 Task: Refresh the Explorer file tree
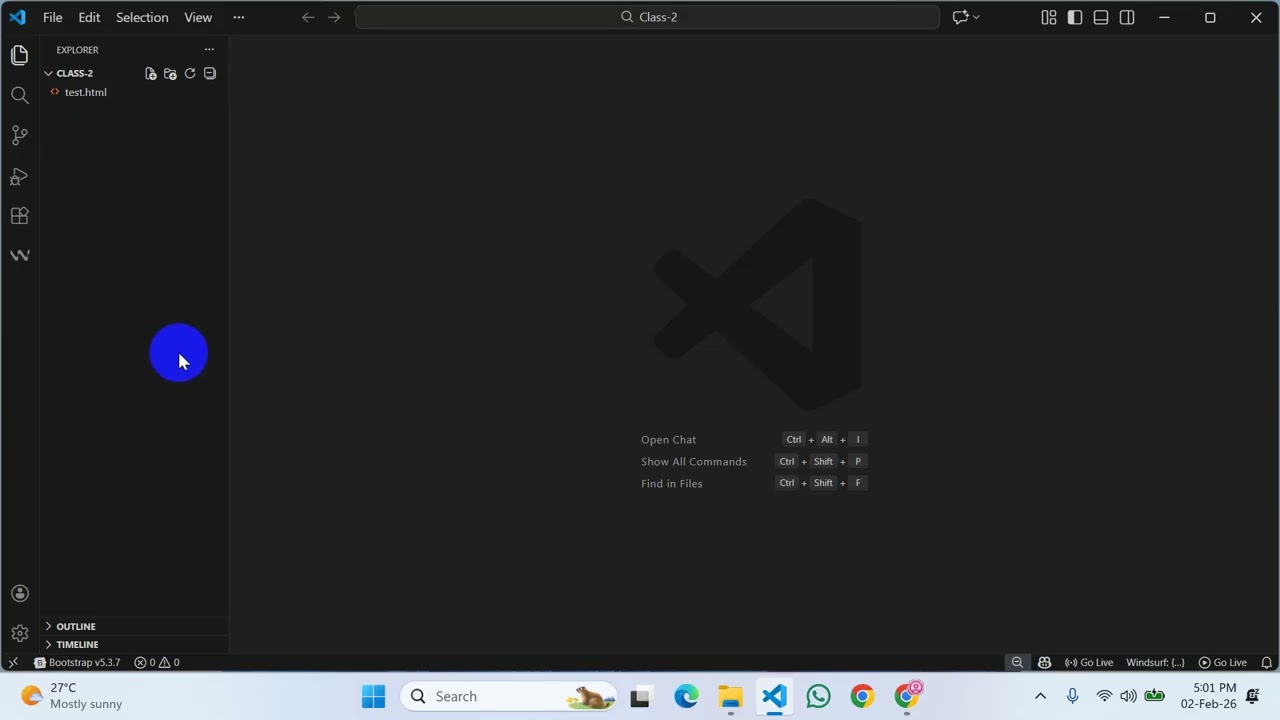click(x=190, y=73)
